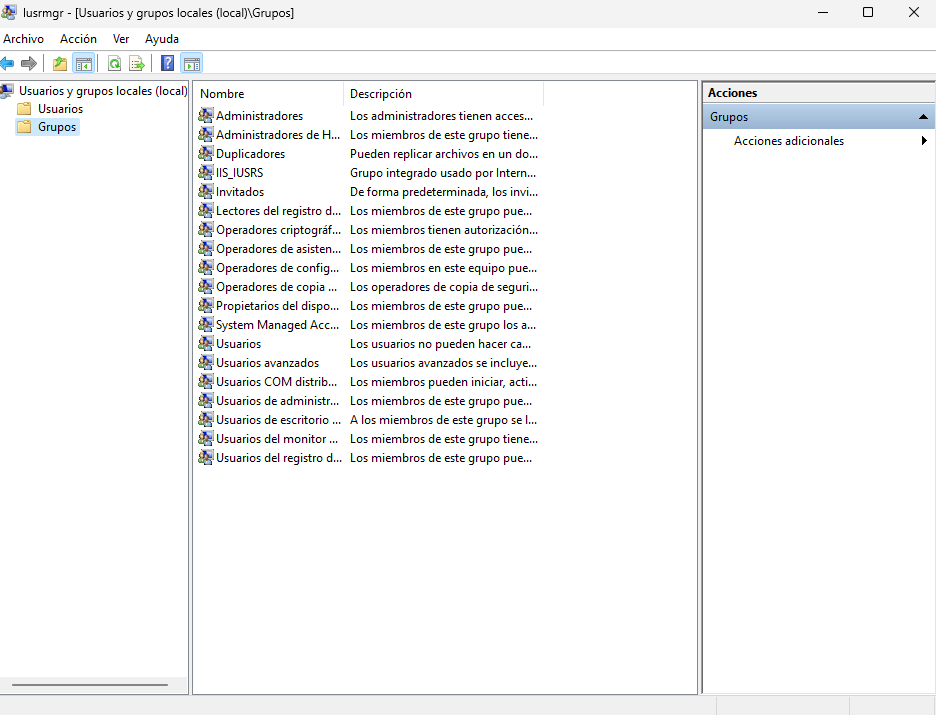
Task: Select the Usuarios folder in tree
Action: pos(60,109)
